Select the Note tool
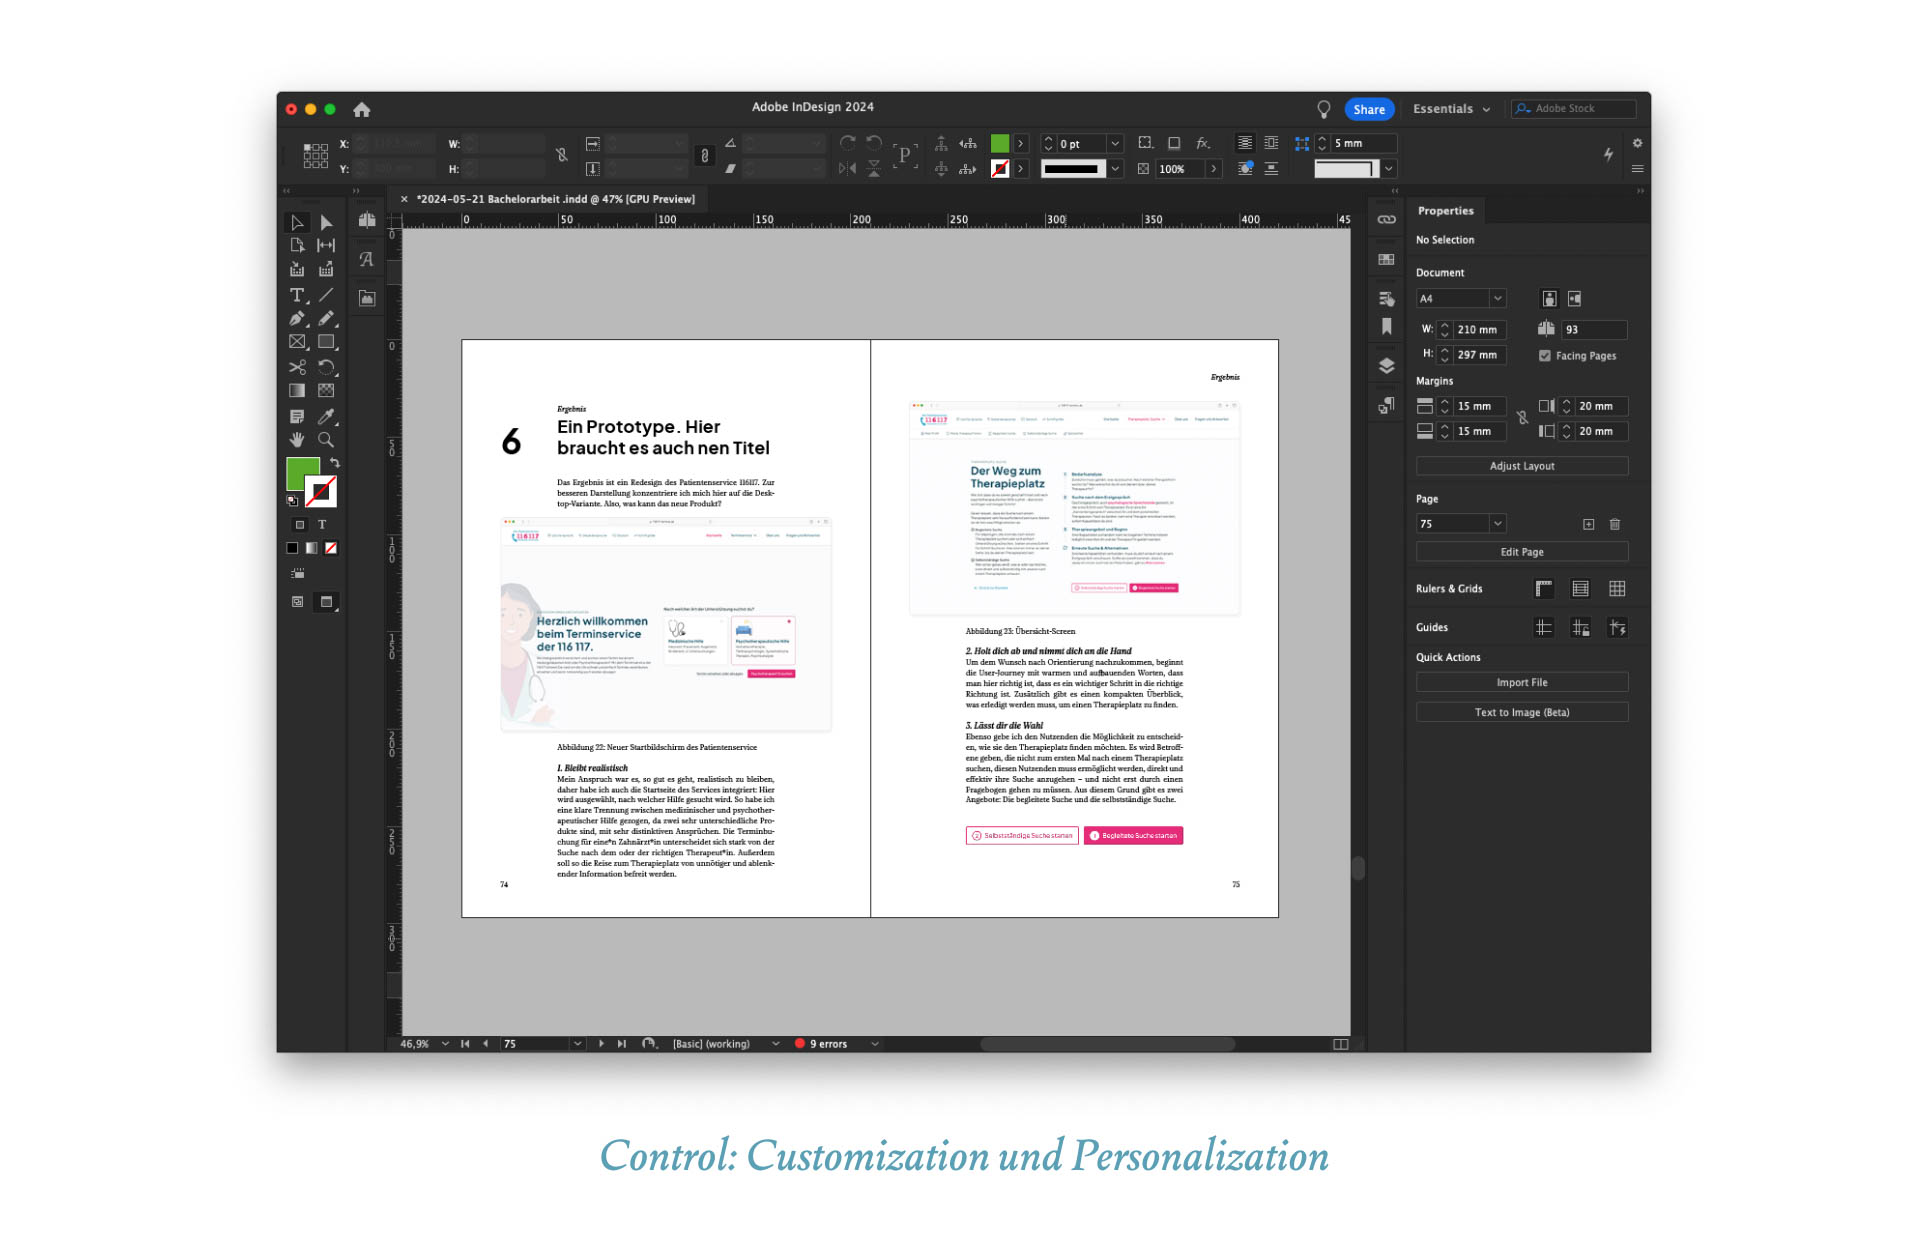Image resolution: width=1928 pixels, height=1246 pixels. [x=297, y=416]
